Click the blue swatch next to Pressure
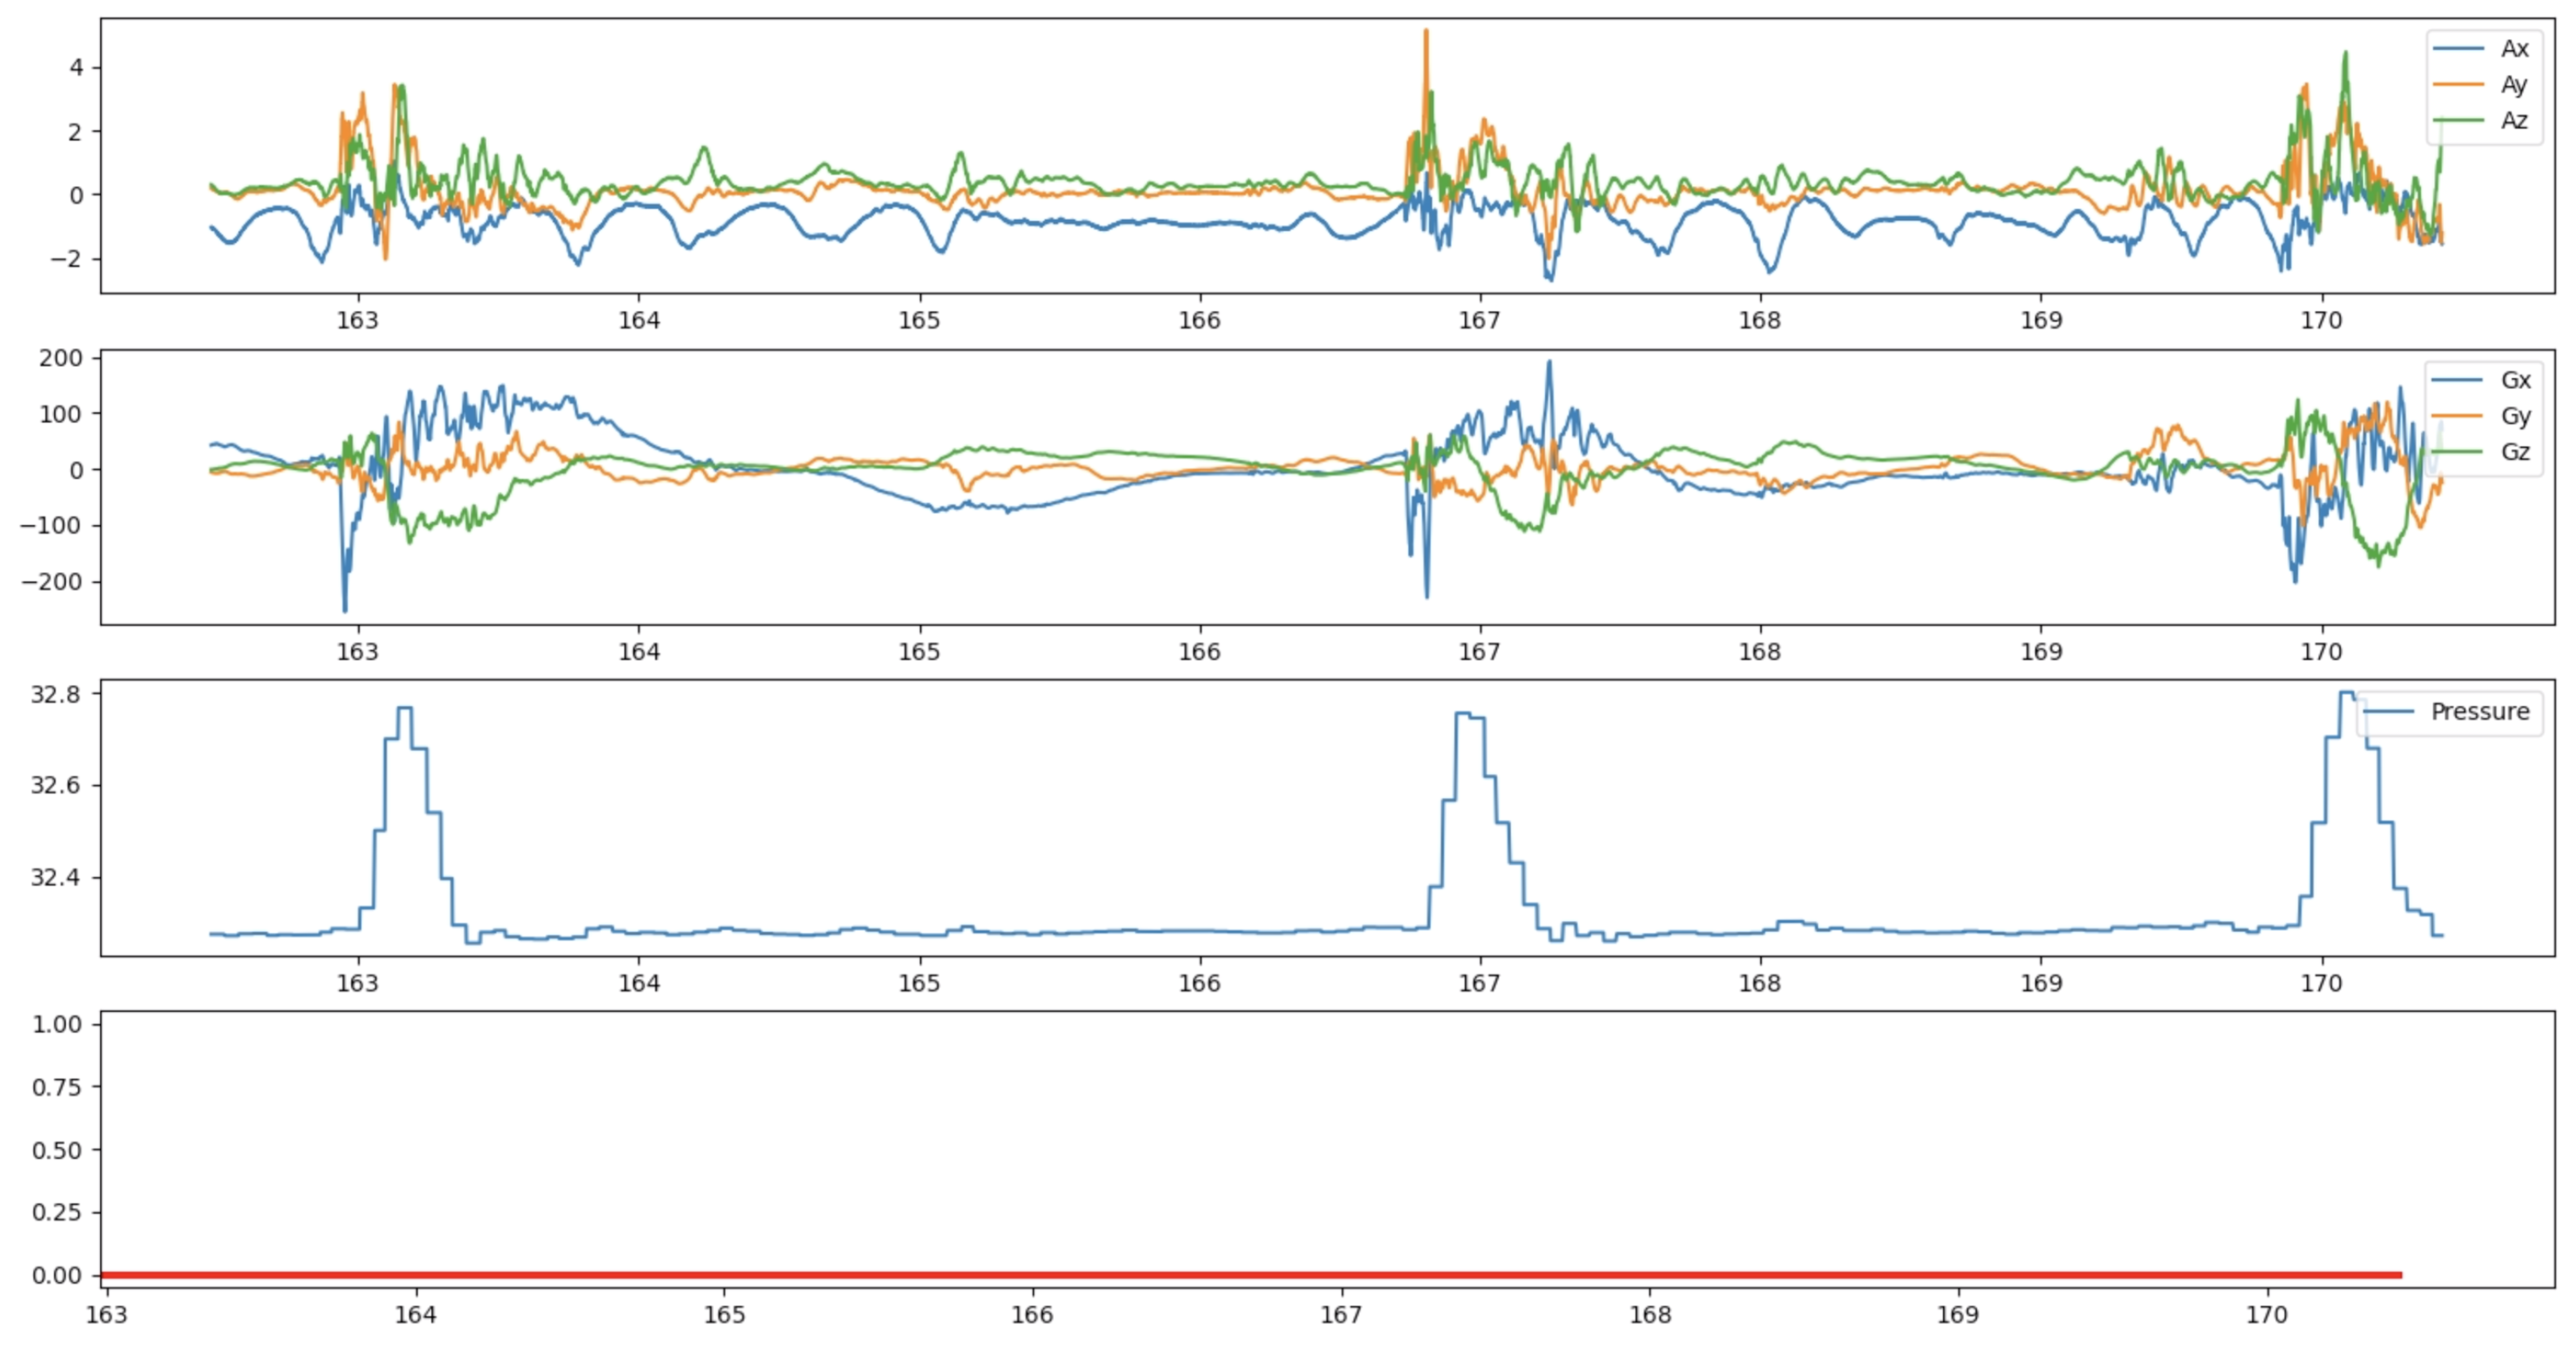This screenshot has height=1348, width=2576. click(x=2389, y=711)
